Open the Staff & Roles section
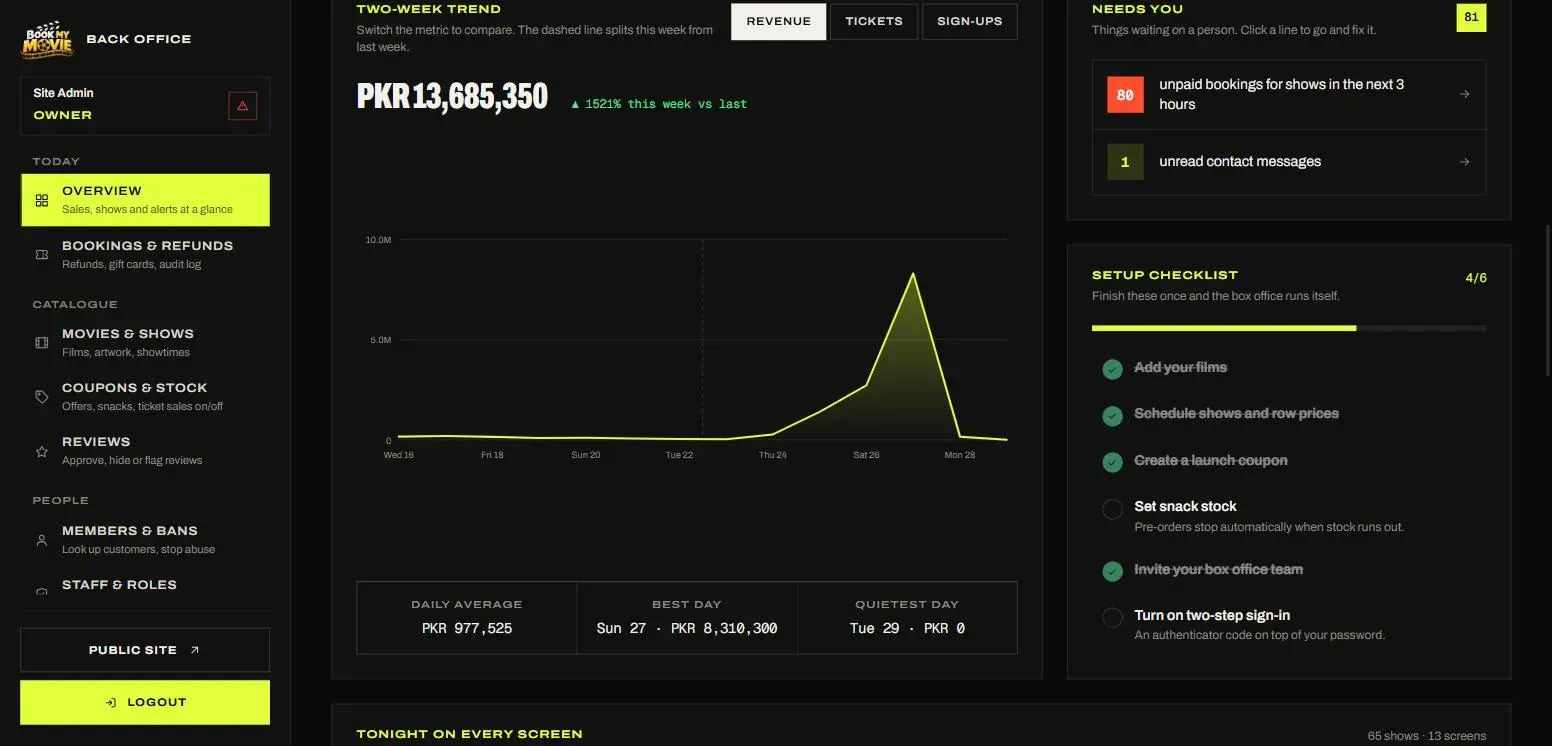1552x746 pixels. (x=145, y=585)
